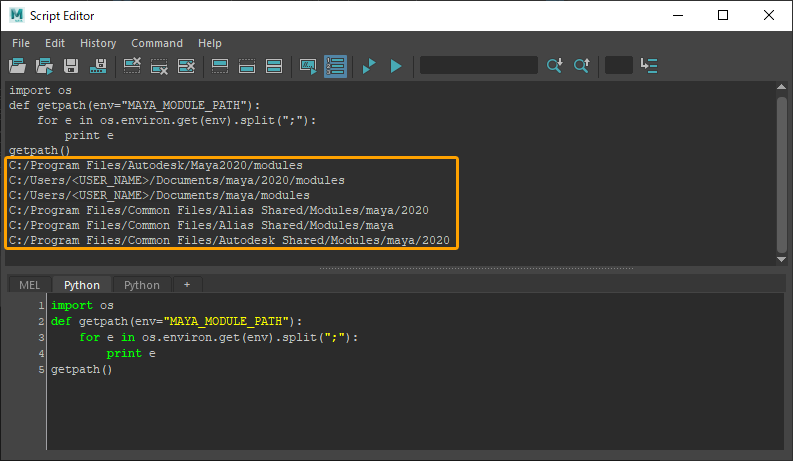This screenshot has height=461, width=793.
Task: Toggle the Show Input pane view
Action: click(247, 66)
